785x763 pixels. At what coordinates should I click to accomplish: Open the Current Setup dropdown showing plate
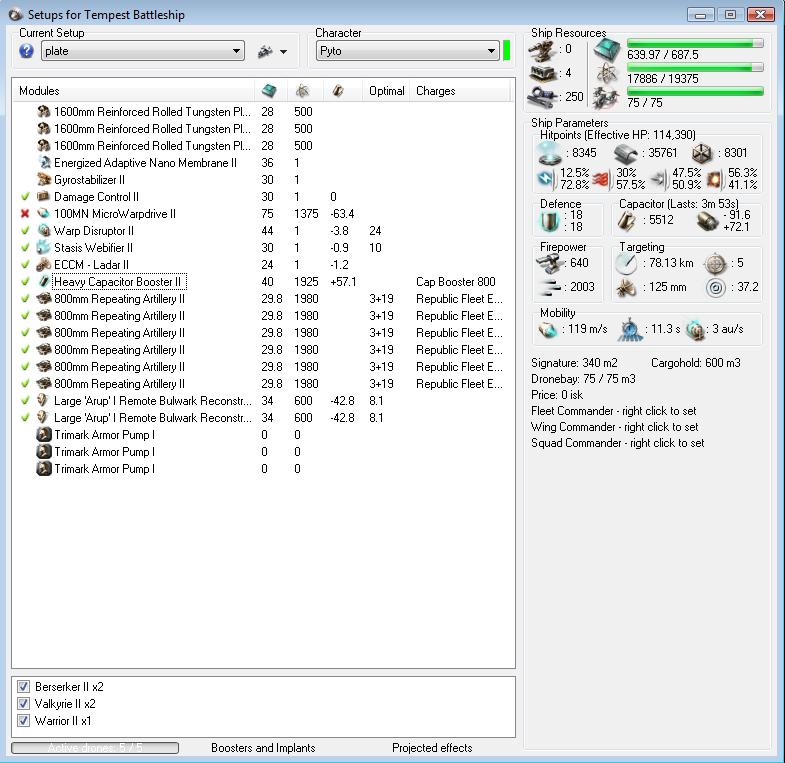point(143,51)
